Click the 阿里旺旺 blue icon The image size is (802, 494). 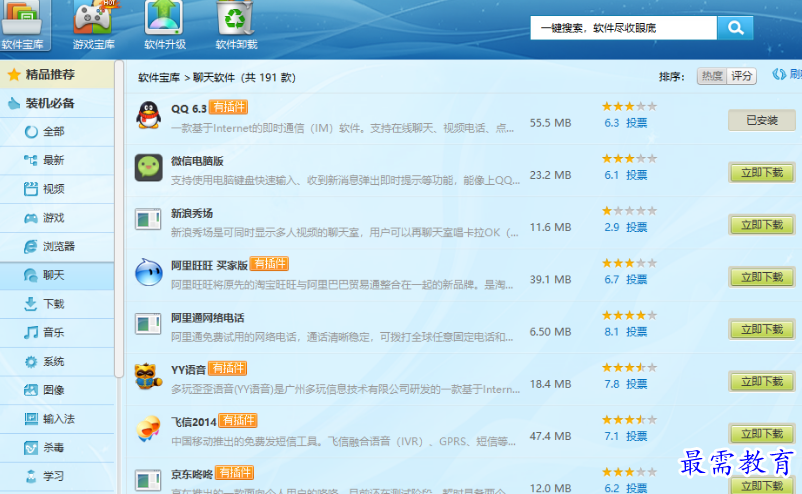tap(149, 272)
